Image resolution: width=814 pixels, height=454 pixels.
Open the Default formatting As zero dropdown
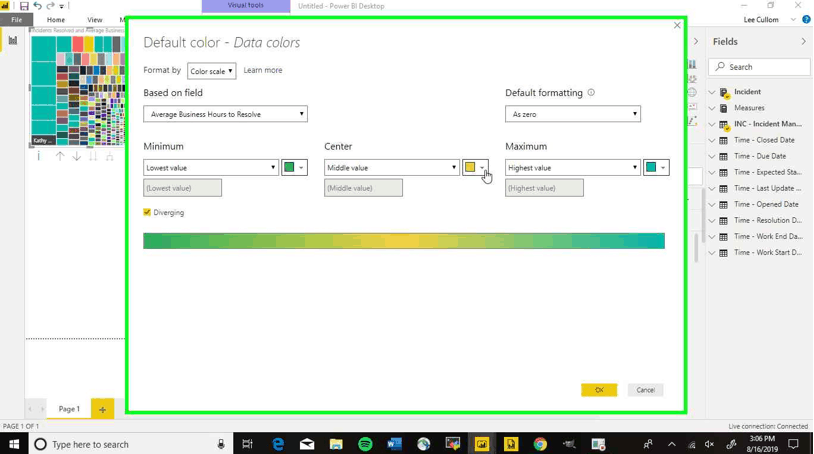[573, 114]
